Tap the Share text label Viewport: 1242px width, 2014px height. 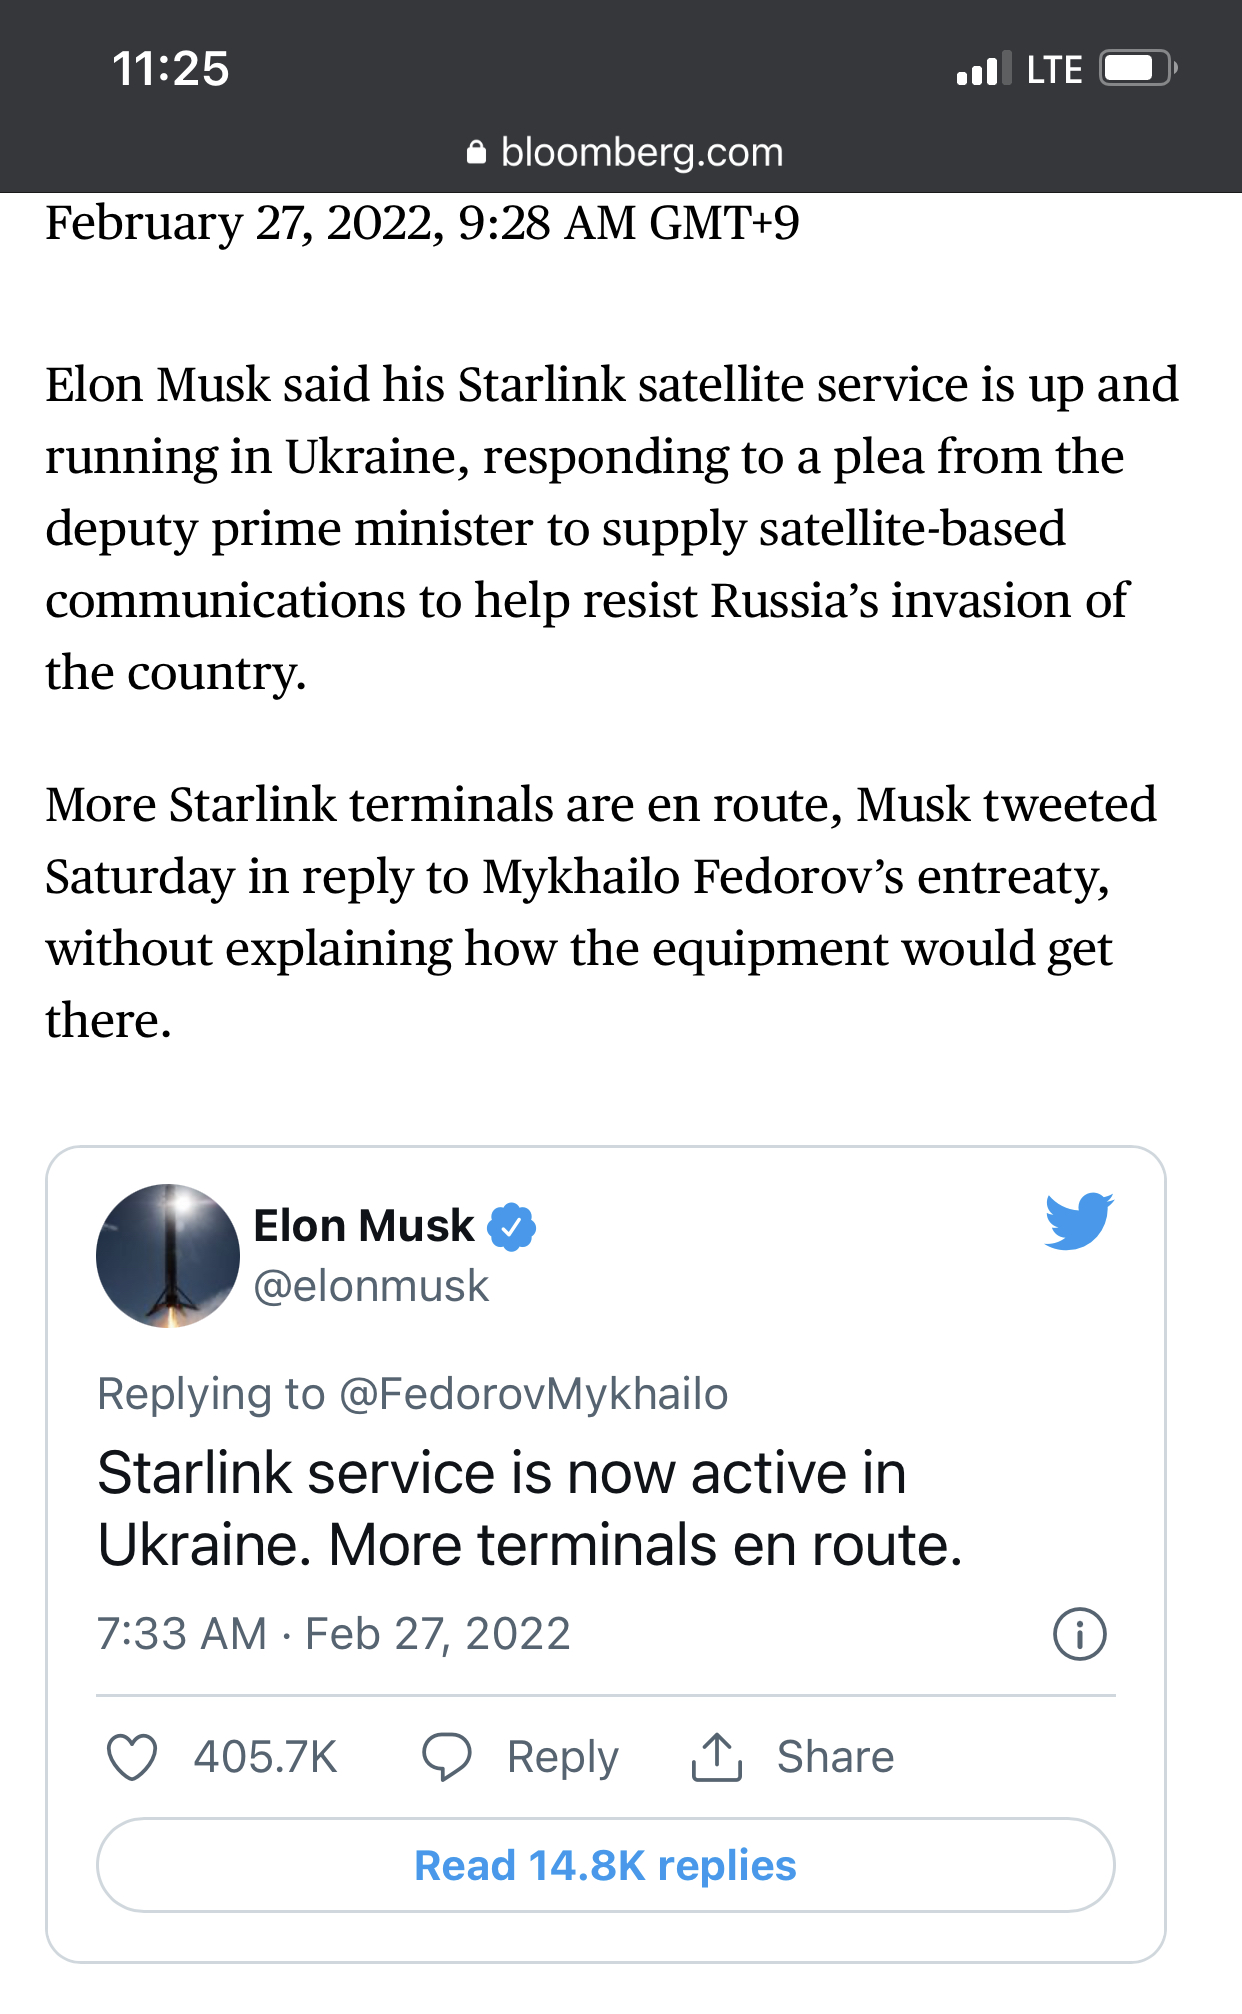coord(835,1757)
